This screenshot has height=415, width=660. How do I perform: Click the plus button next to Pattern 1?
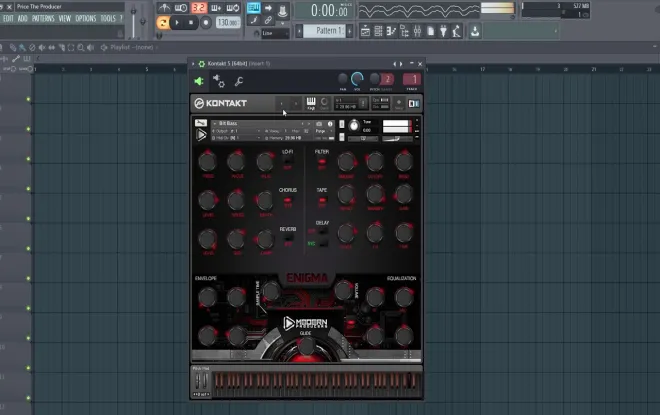pyautogui.click(x=349, y=31)
